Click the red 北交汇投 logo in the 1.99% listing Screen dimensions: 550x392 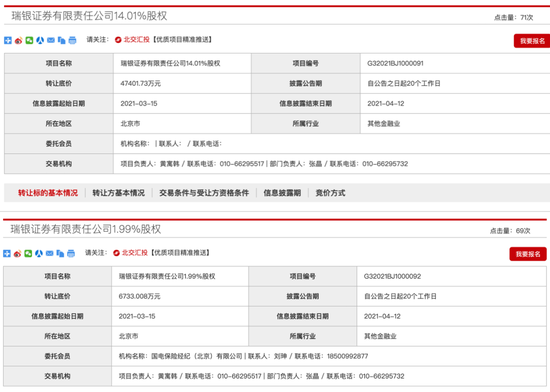[116, 253]
